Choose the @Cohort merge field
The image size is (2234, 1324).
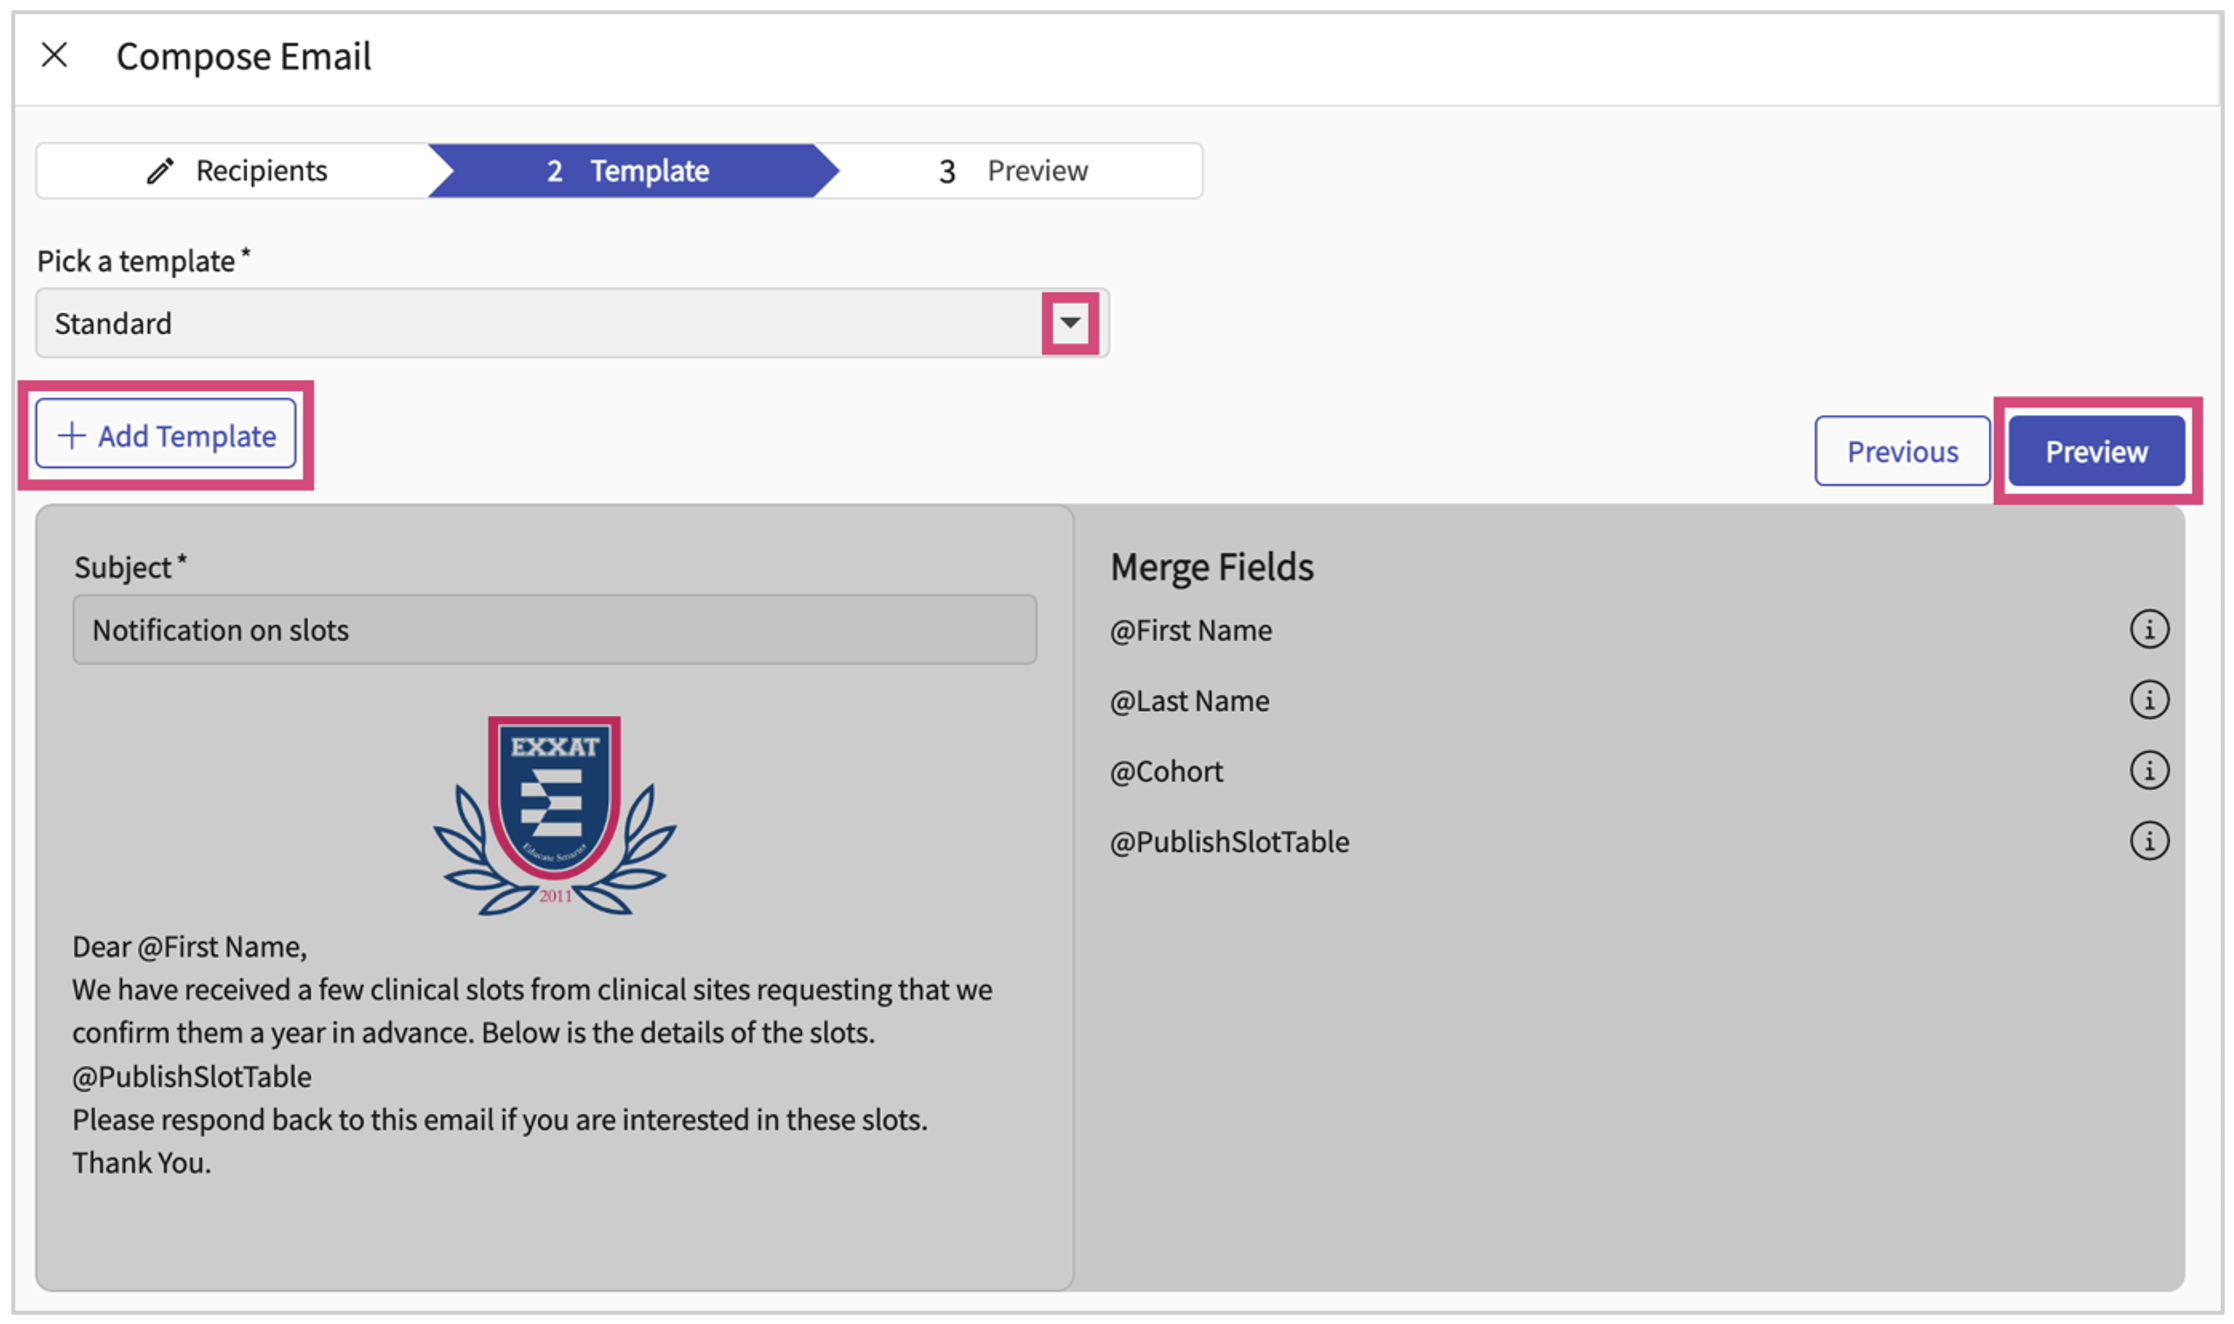click(1166, 771)
